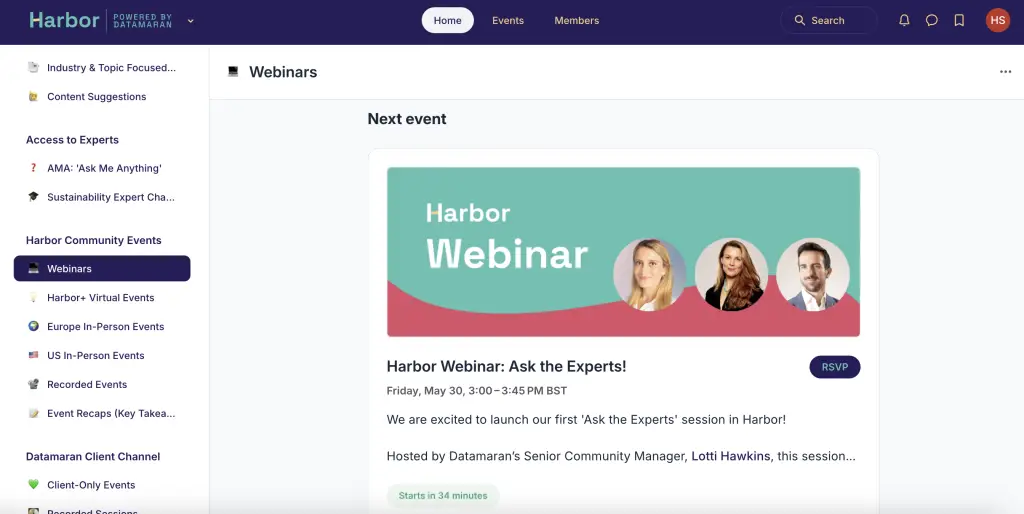
Task: Click the dark-haired woman's speaker photo
Action: point(731,274)
